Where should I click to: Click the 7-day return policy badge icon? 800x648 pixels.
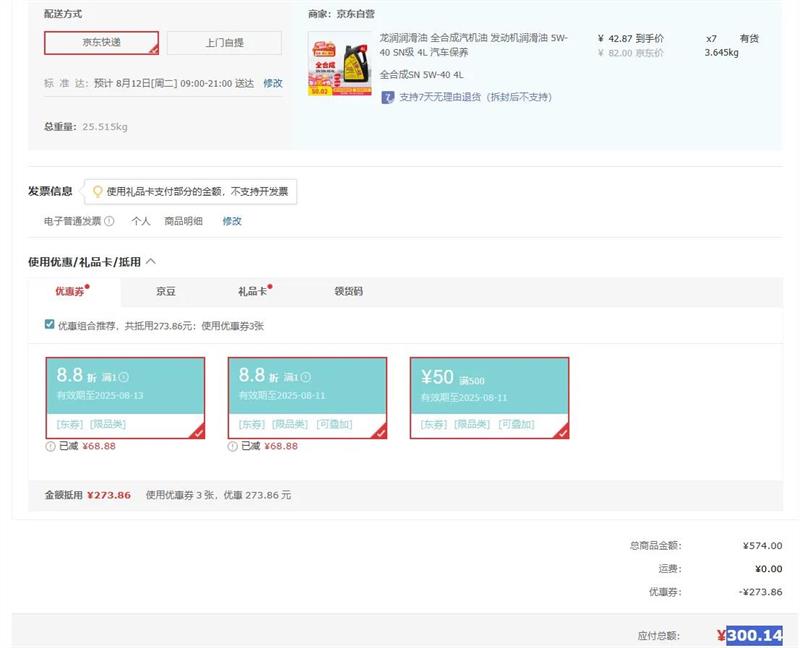pos(387,97)
